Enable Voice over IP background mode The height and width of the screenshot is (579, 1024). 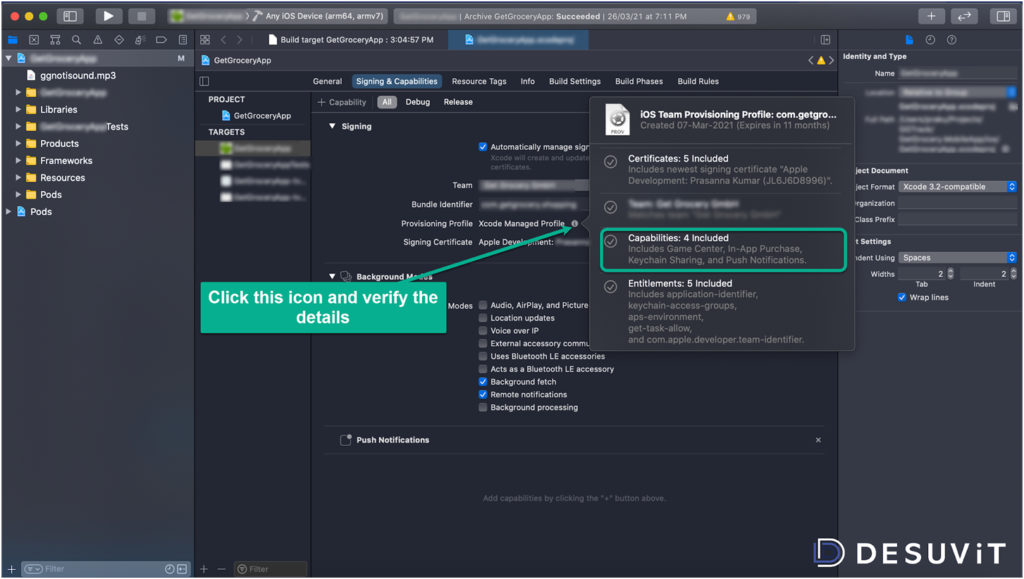click(483, 330)
